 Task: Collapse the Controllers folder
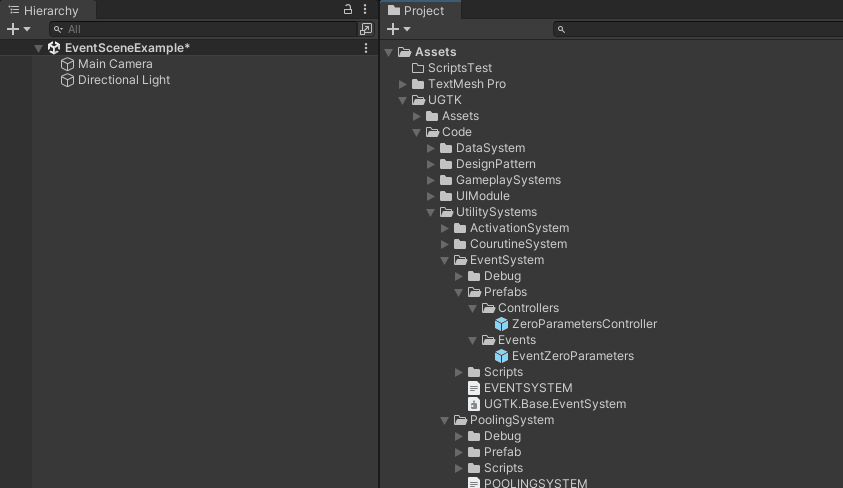[473, 308]
